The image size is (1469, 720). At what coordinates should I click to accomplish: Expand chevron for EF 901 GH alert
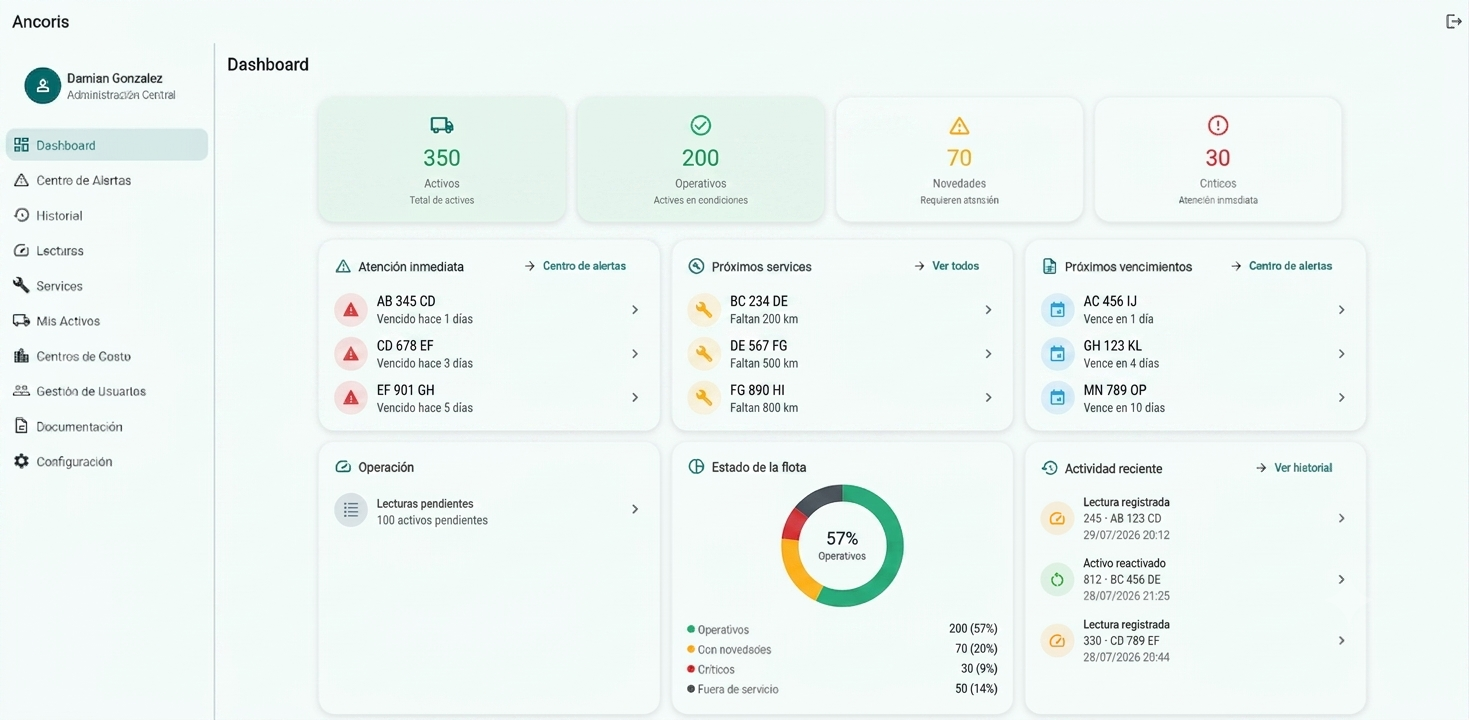[635, 398]
